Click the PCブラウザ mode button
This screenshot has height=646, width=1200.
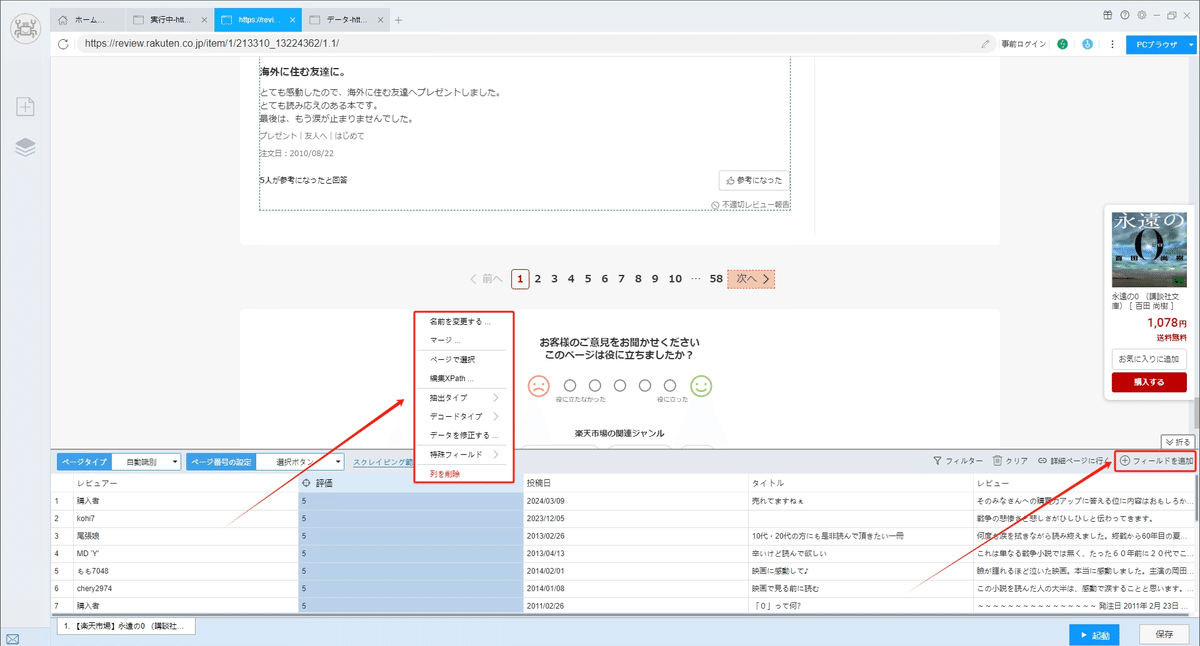click(x=1154, y=44)
